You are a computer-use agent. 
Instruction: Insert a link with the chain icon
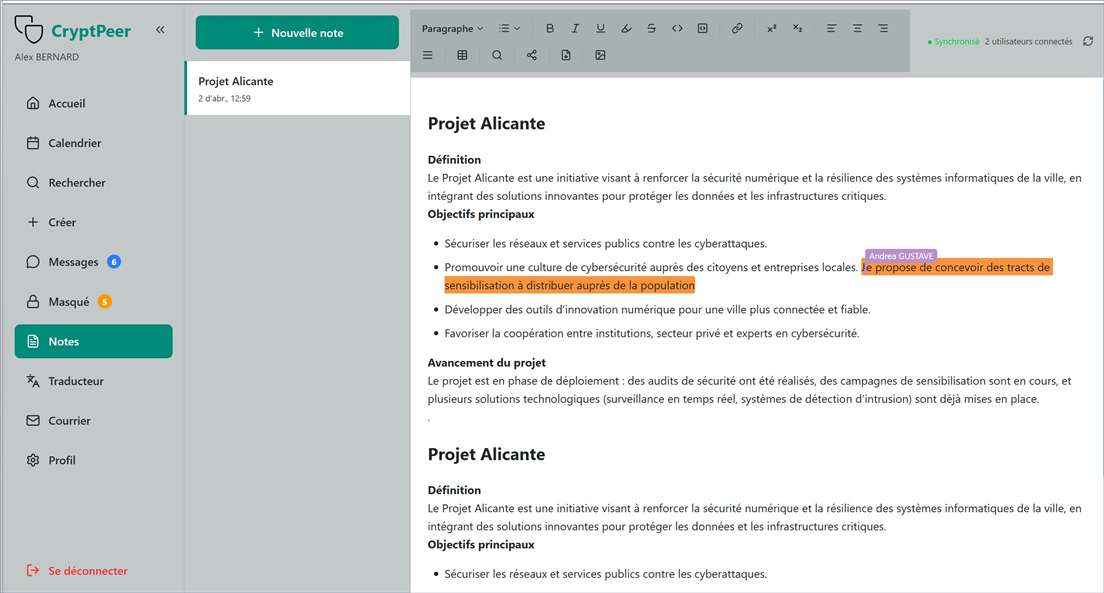(x=737, y=28)
